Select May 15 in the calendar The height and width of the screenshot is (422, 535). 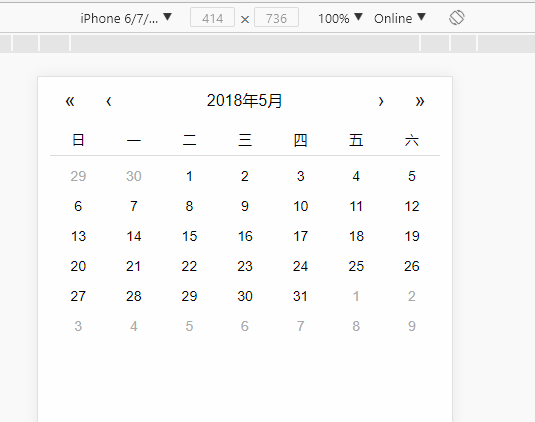tap(189, 236)
